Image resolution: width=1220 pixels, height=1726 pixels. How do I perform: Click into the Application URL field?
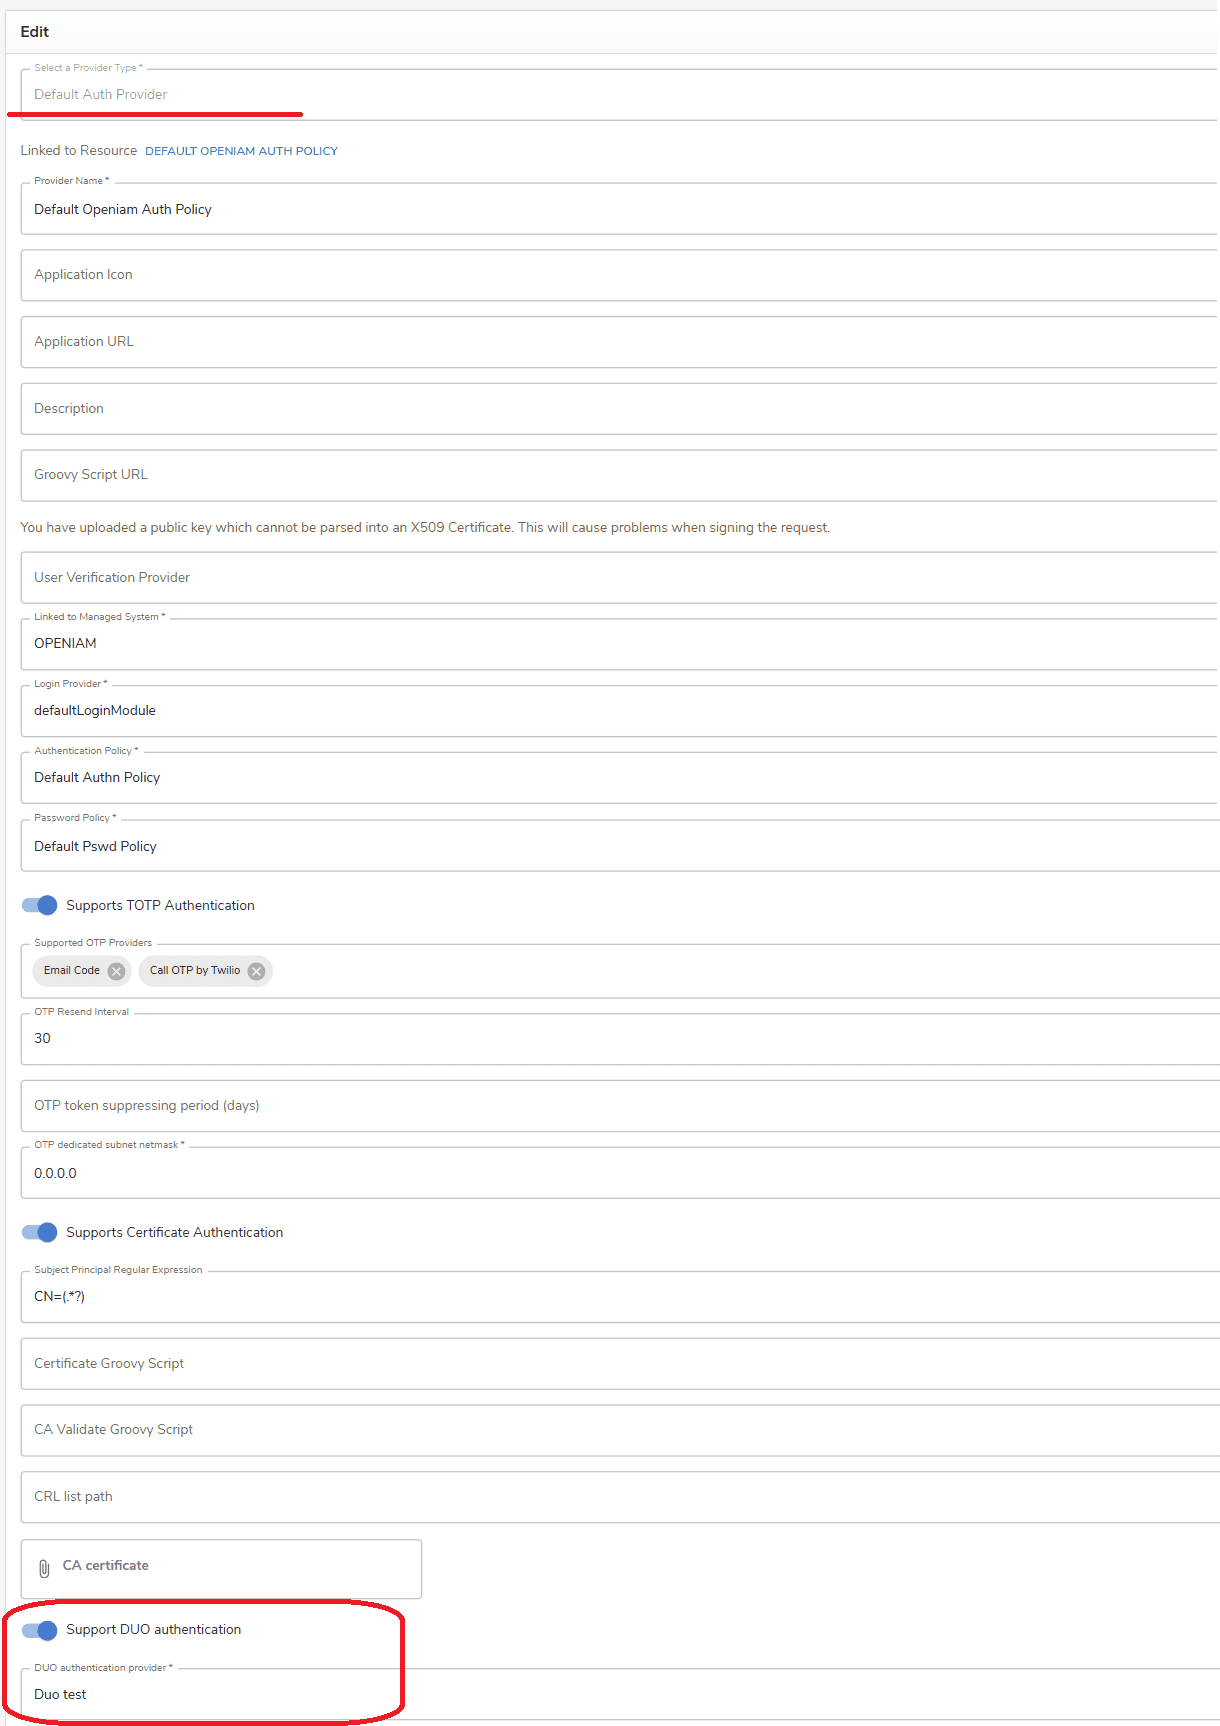[619, 342]
